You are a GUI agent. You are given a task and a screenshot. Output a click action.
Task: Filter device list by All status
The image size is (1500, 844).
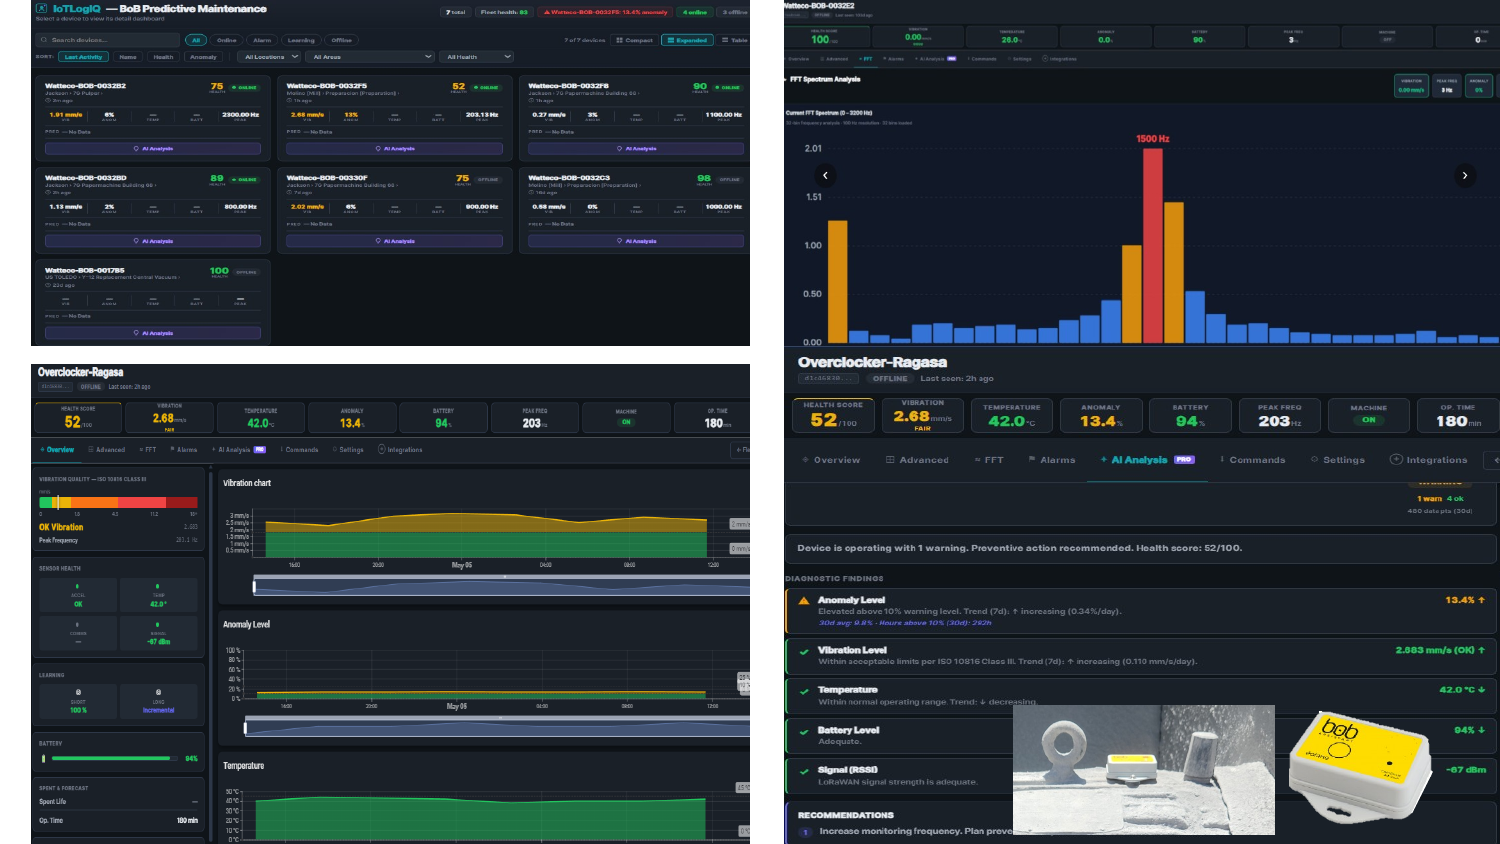click(x=196, y=40)
